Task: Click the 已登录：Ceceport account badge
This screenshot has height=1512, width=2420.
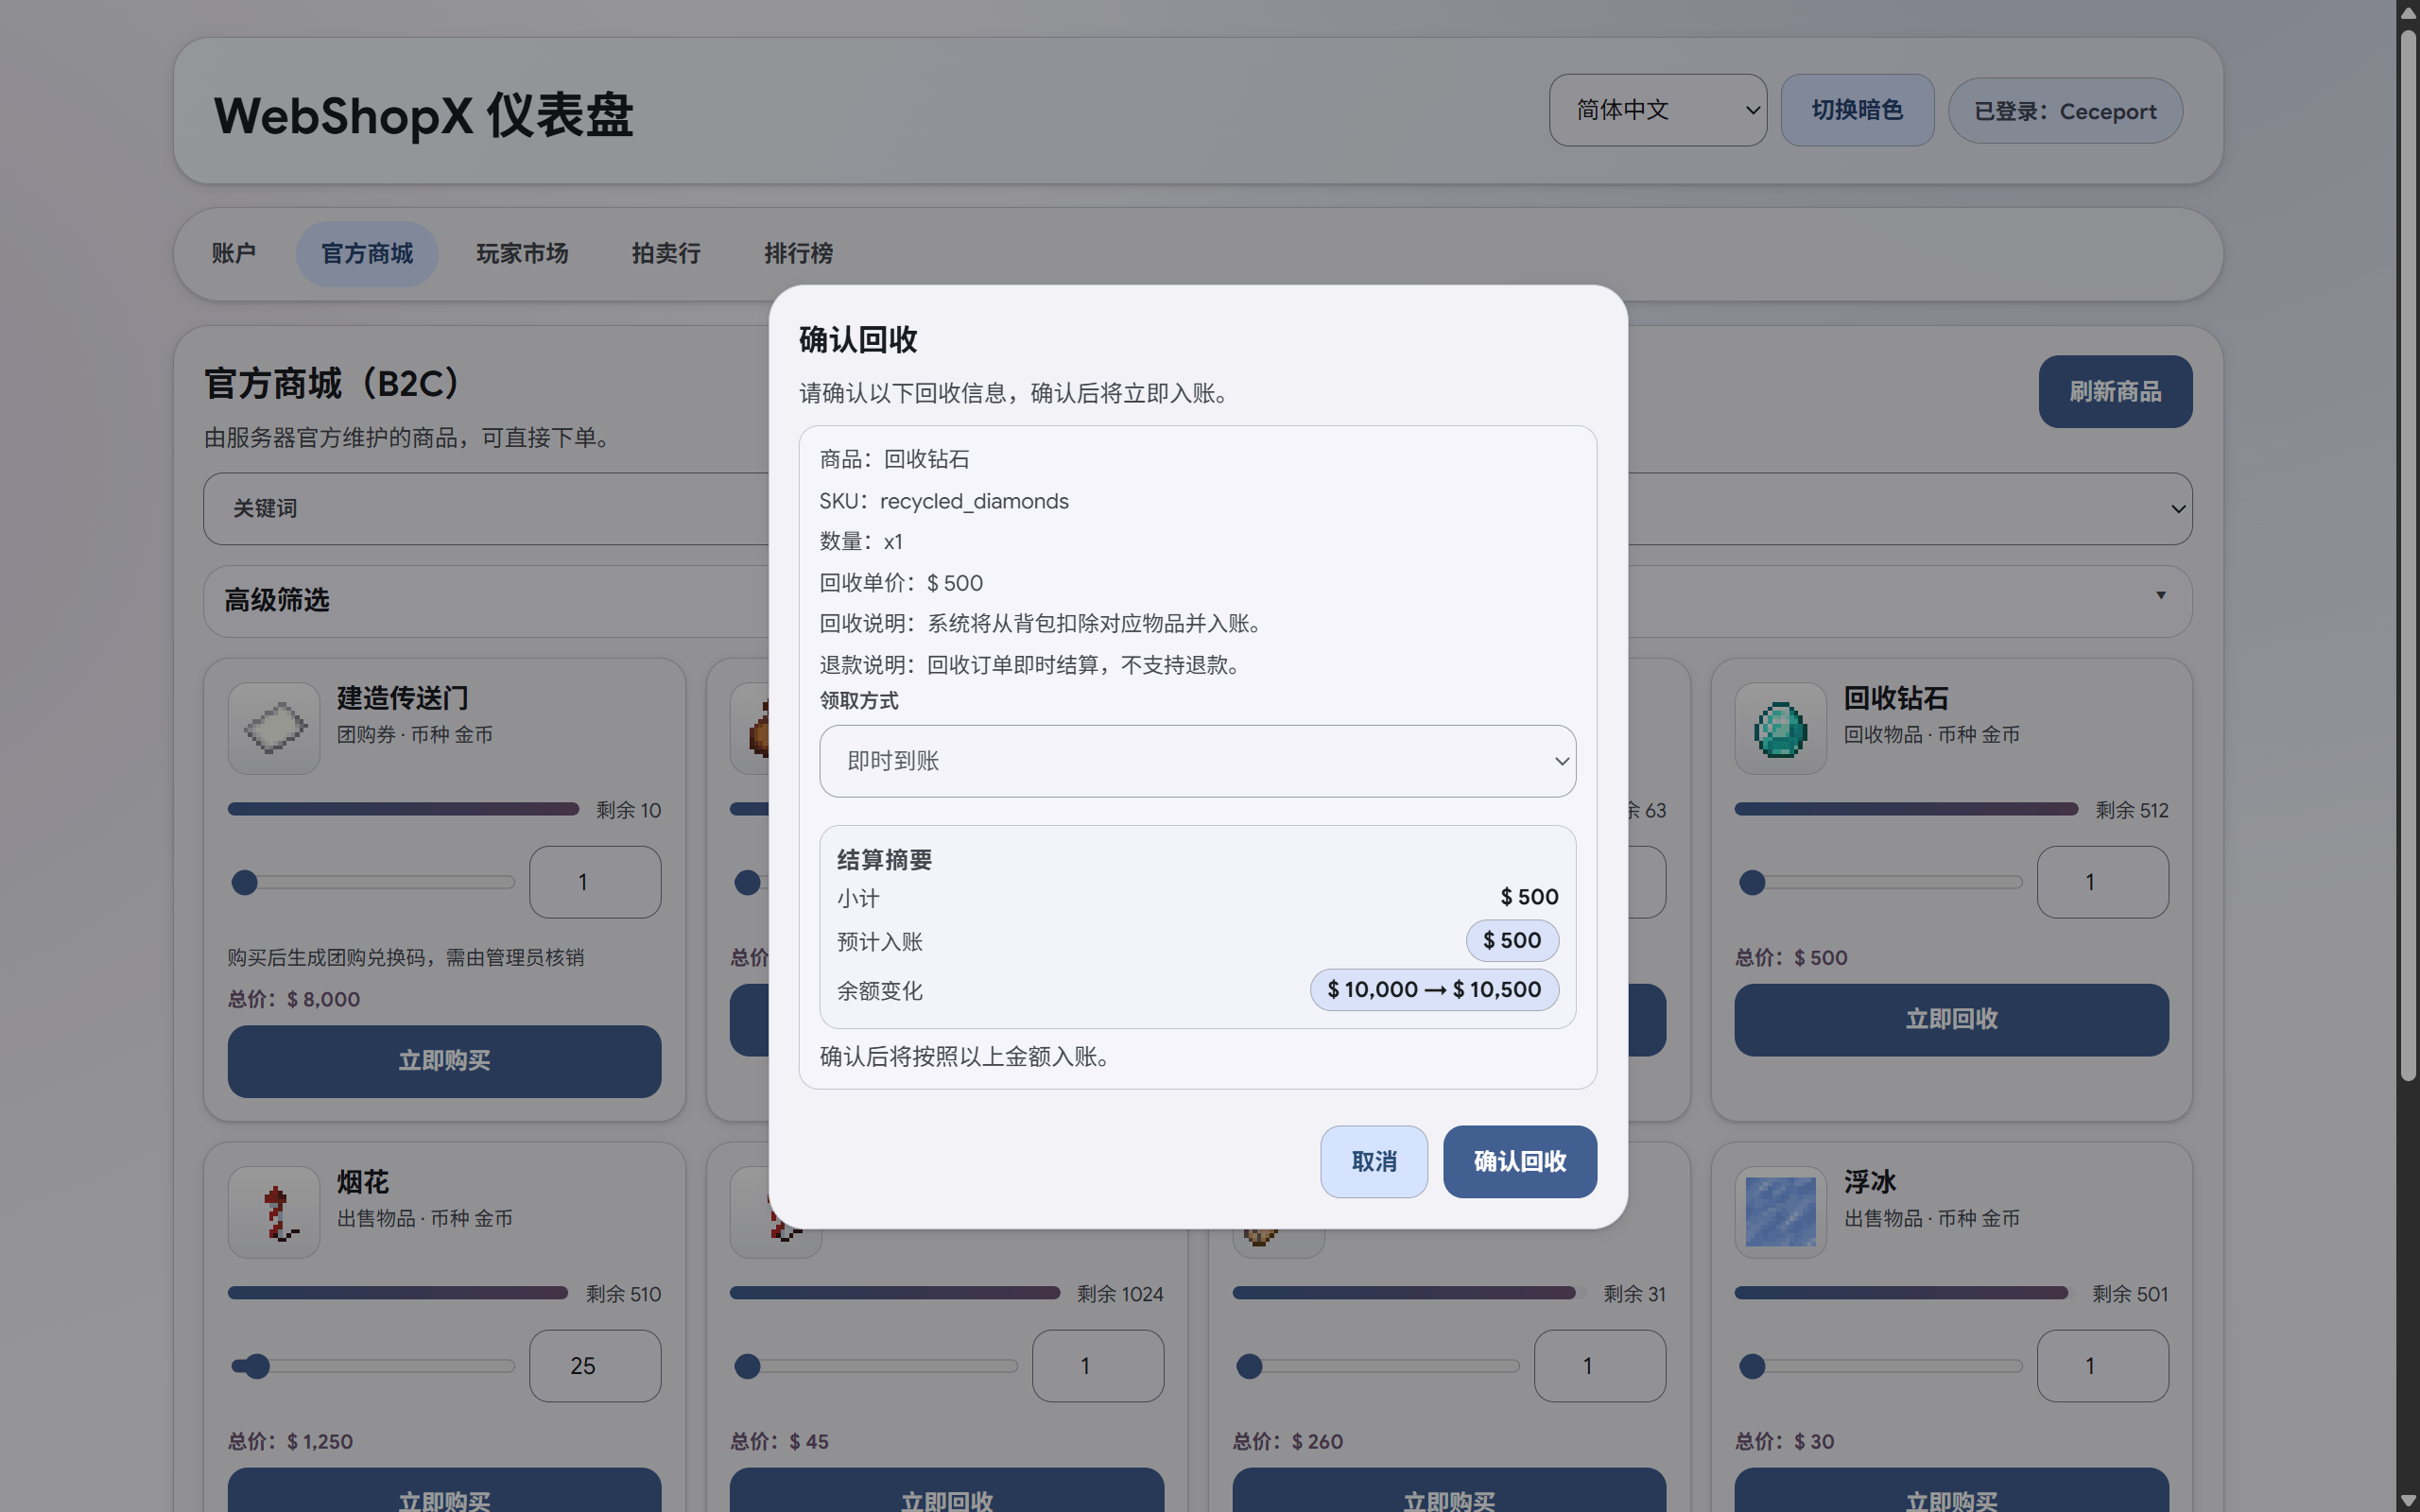Action: coord(2065,111)
